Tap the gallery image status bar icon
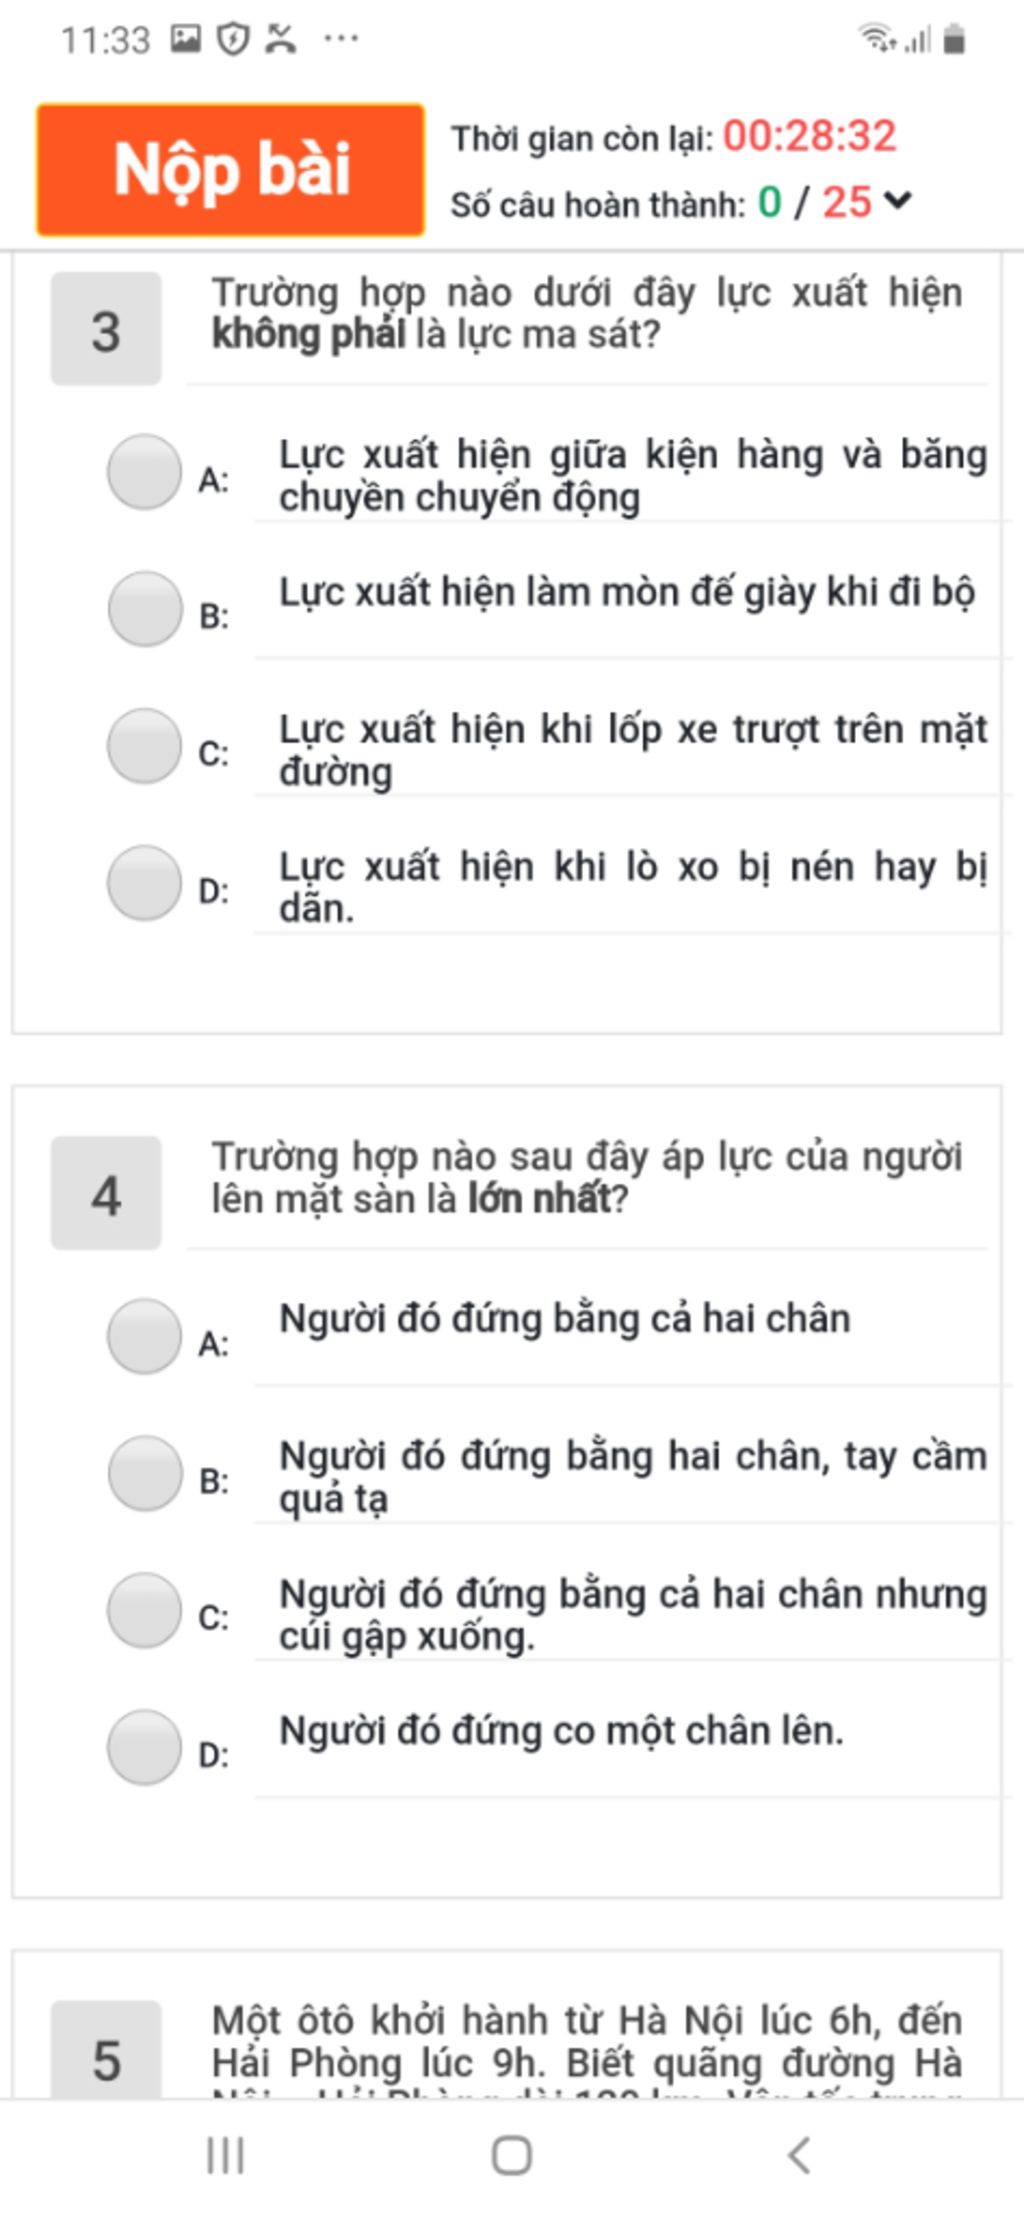The height and width of the screenshot is (2217, 1024). [186, 39]
